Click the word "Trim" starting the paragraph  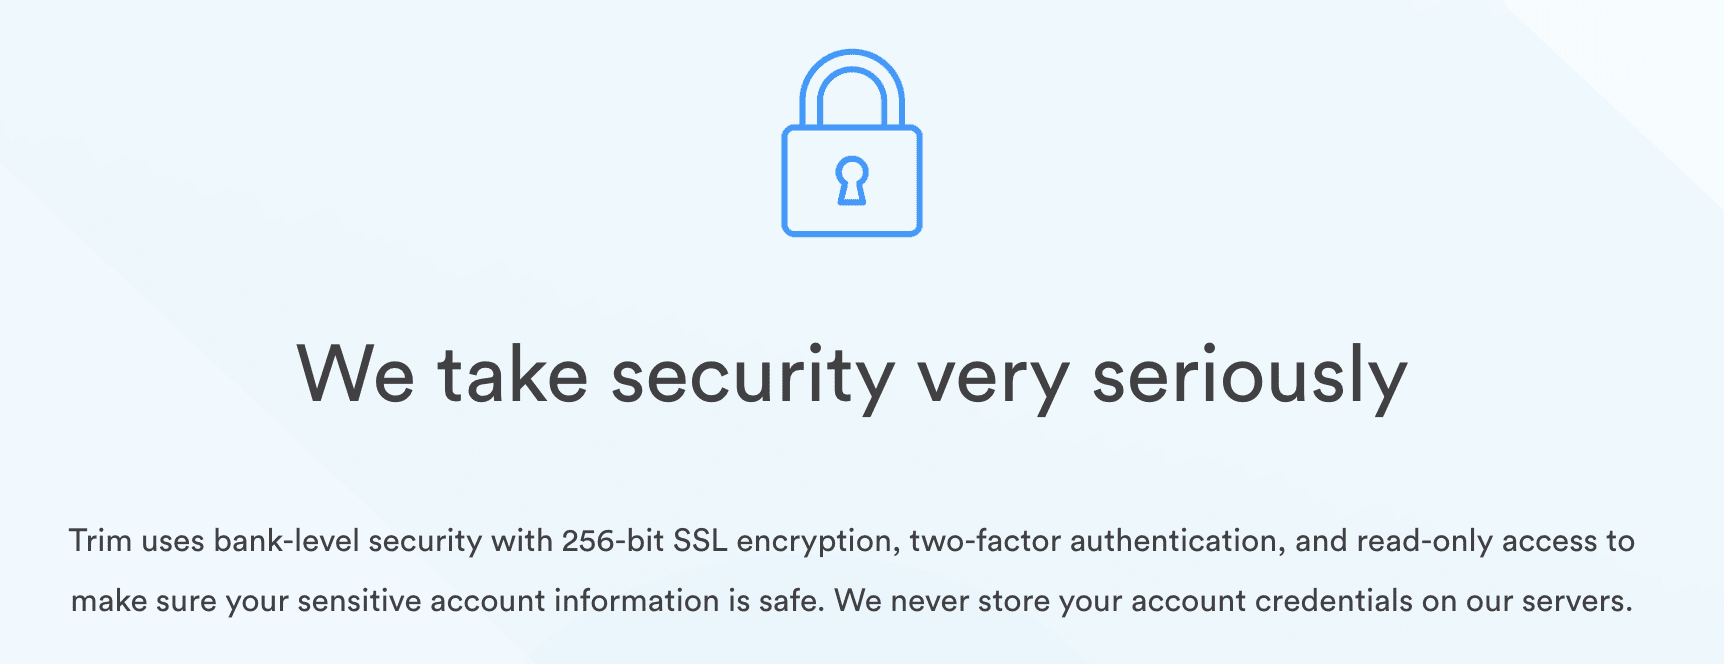[x=100, y=541]
